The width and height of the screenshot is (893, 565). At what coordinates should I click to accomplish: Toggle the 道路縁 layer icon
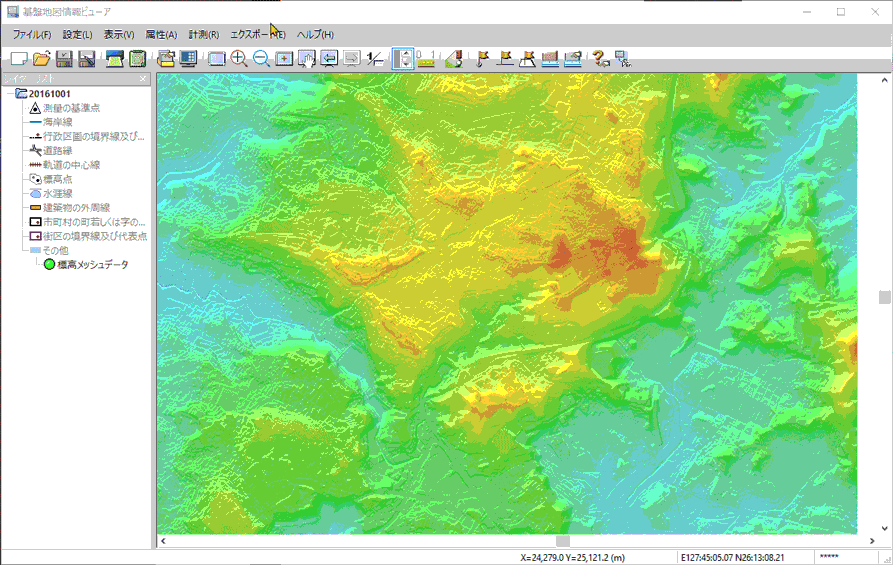point(35,150)
